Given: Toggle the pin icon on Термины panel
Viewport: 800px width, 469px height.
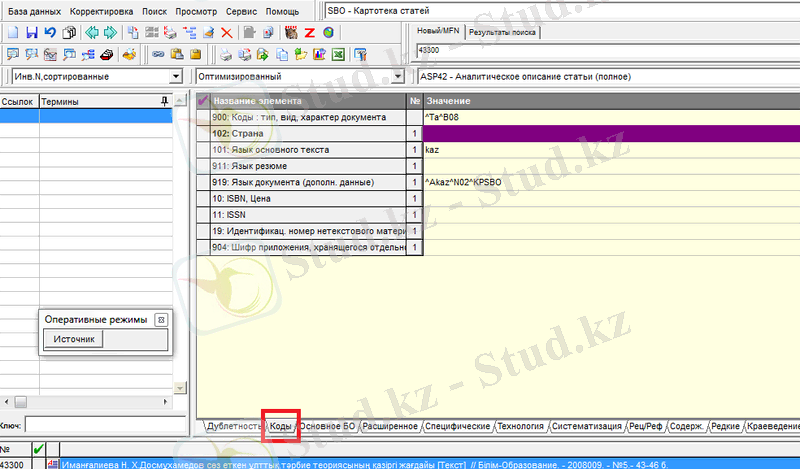Looking at the screenshot, I should pyautogui.click(x=164, y=102).
